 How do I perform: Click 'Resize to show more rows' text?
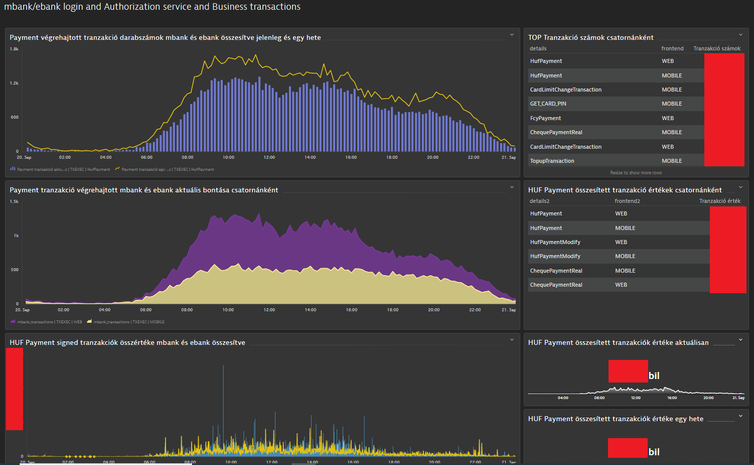[x=636, y=173]
